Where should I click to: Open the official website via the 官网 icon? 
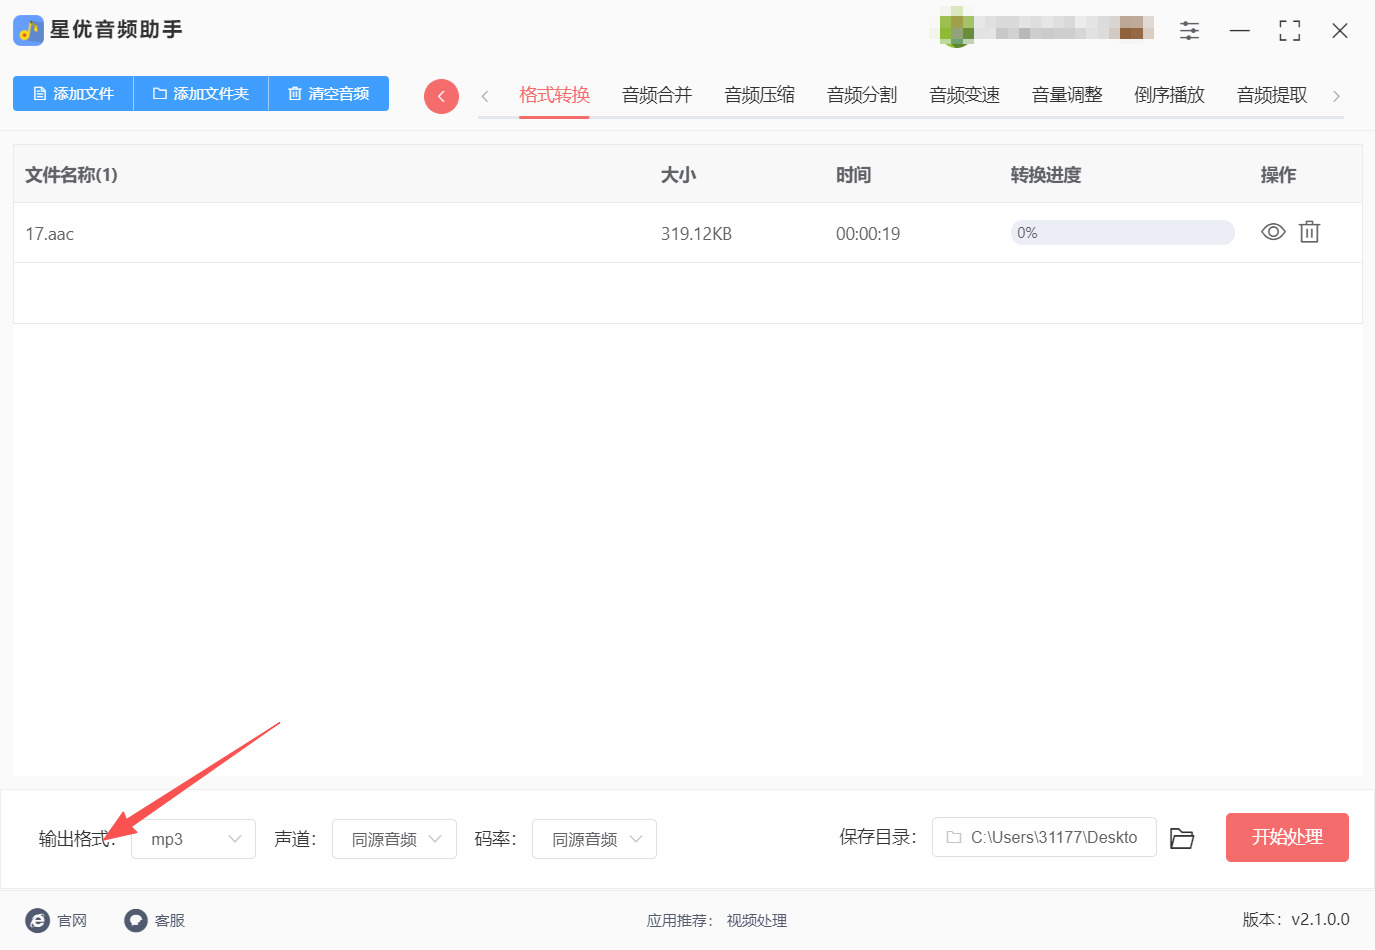pyautogui.click(x=38, y=920)
